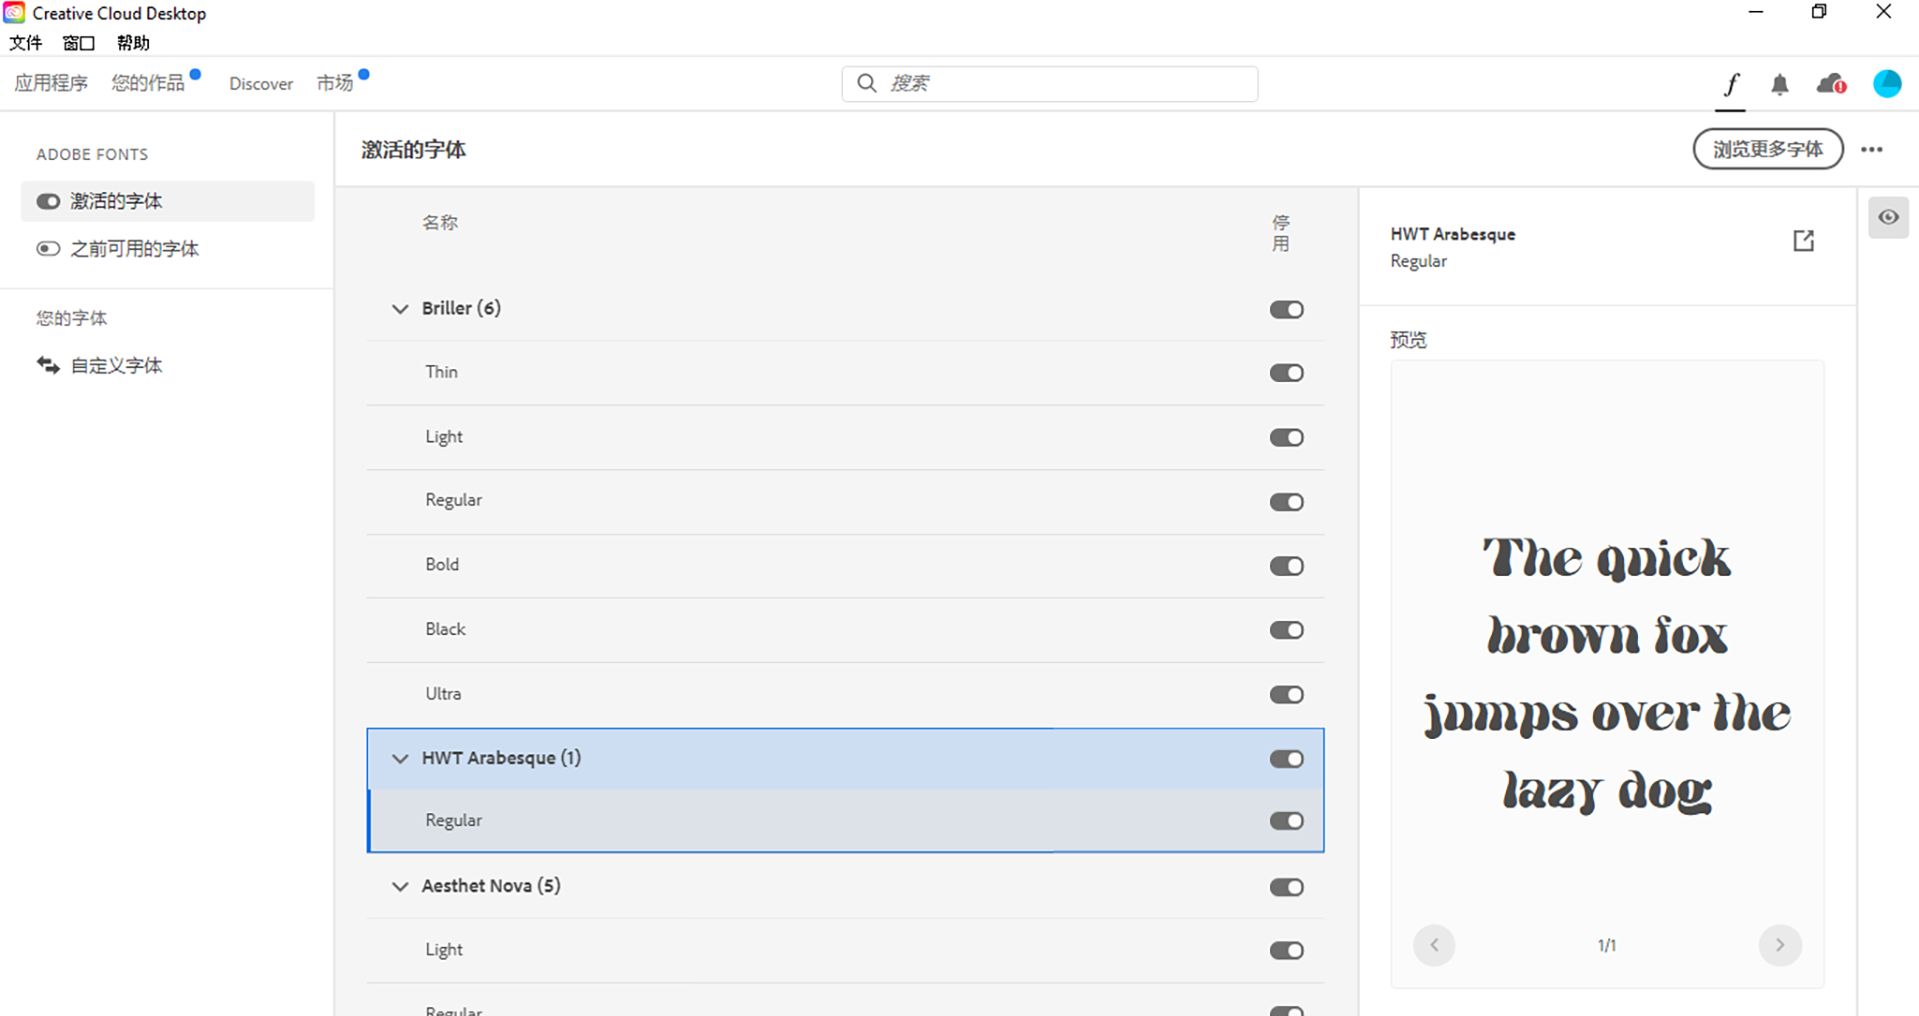The height and width of the screenshot is (1016, 1919).
Task: Select Regular under HWT Arabesque
Action: (x=453, y=820)
